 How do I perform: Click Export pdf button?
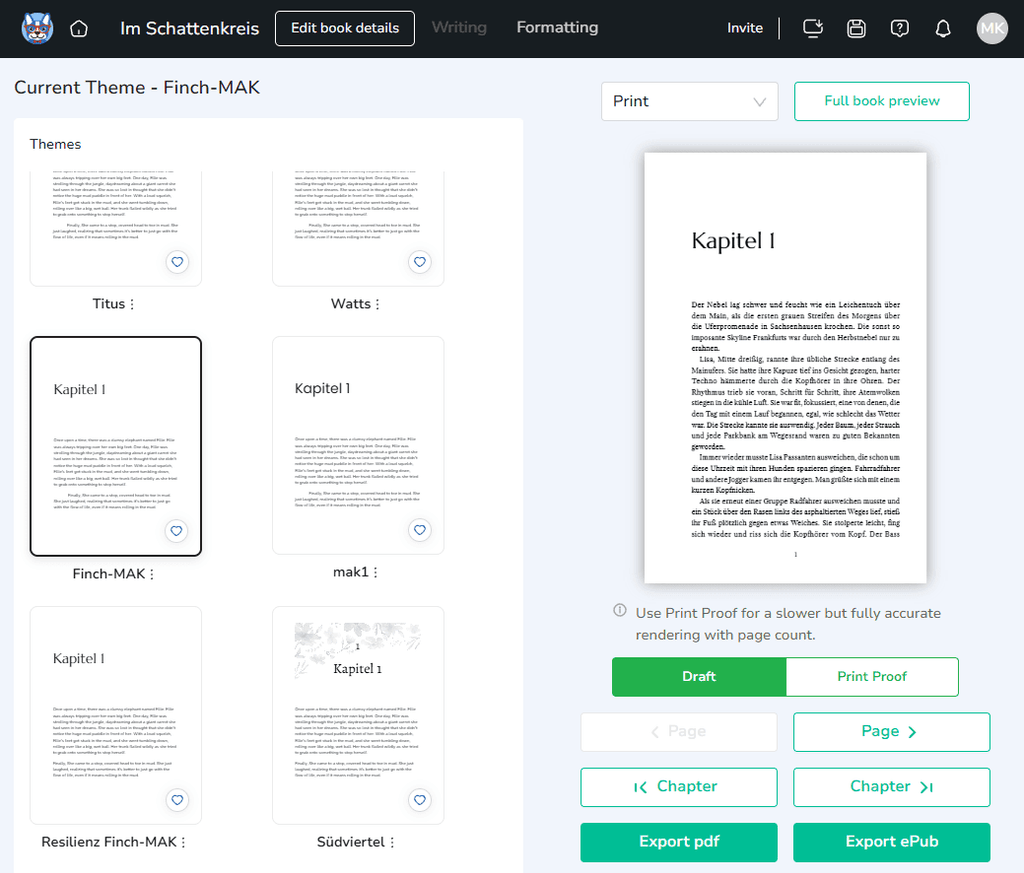click(x=679, y=842)
